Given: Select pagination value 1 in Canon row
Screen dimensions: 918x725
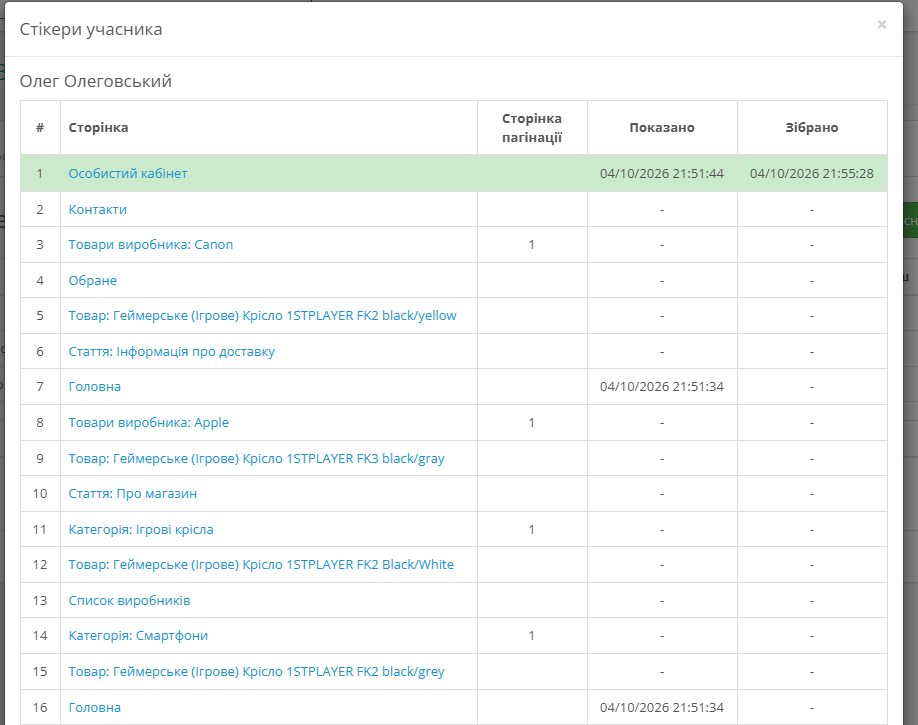Looking at the screenshot, I should pyautogui.click(x=532, y=245).
